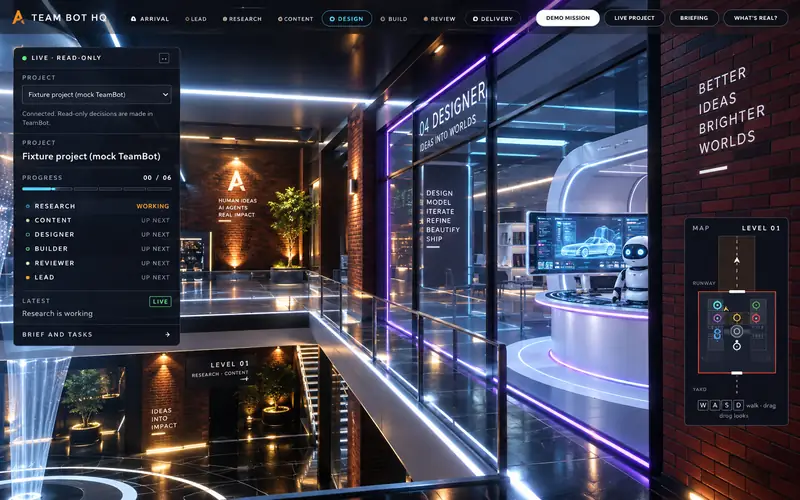Click the purple station marker on the map

pos(717,318)
